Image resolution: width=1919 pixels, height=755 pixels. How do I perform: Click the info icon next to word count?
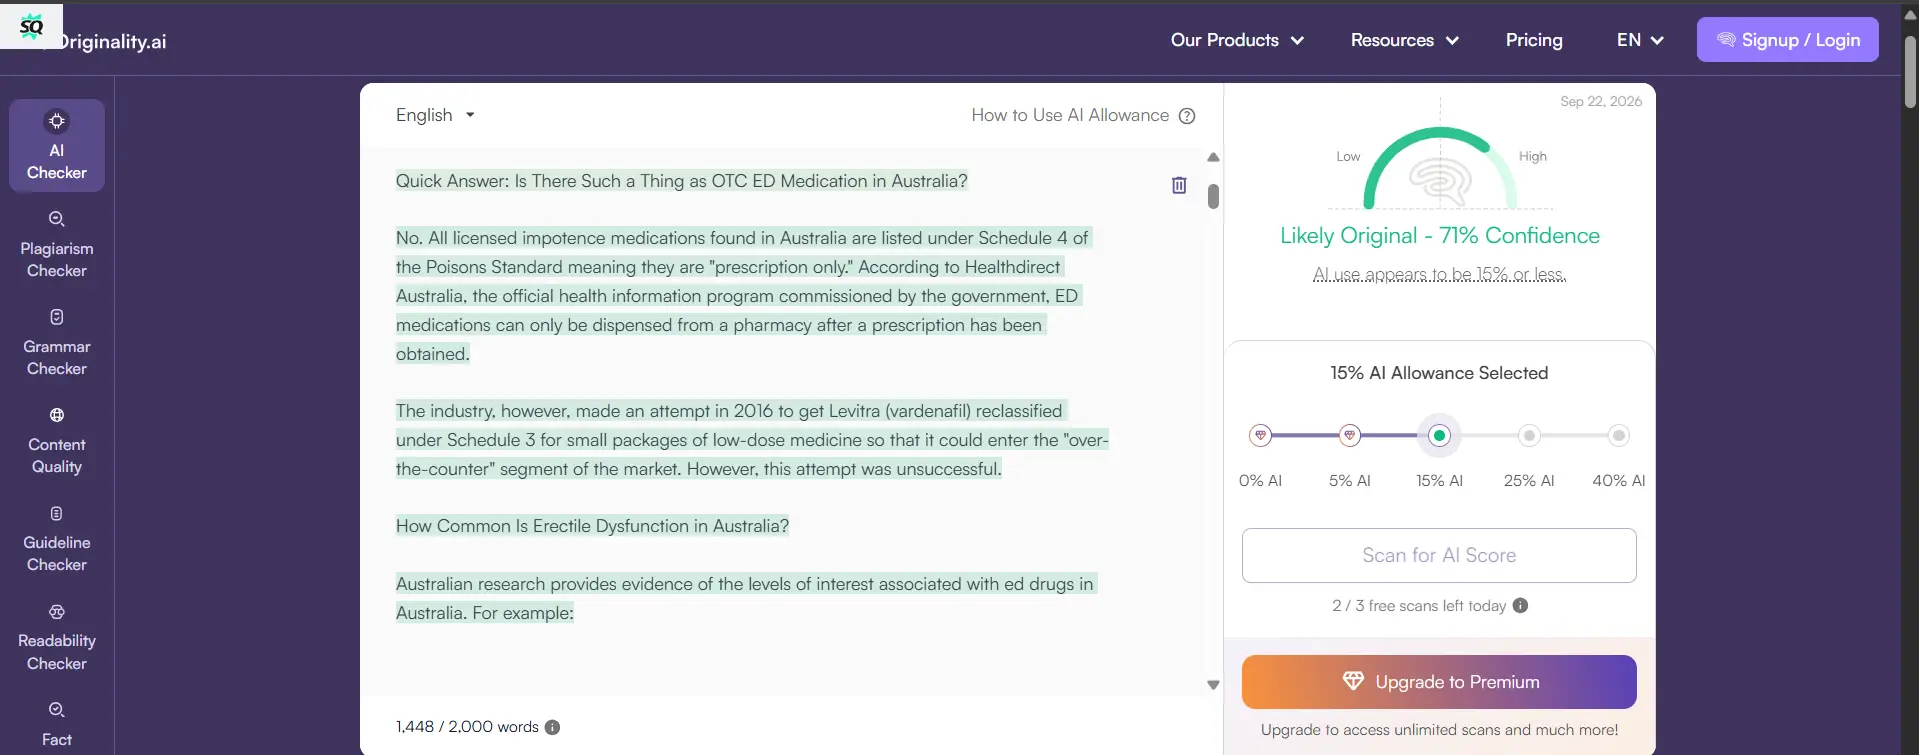click(x=552, y=727)
